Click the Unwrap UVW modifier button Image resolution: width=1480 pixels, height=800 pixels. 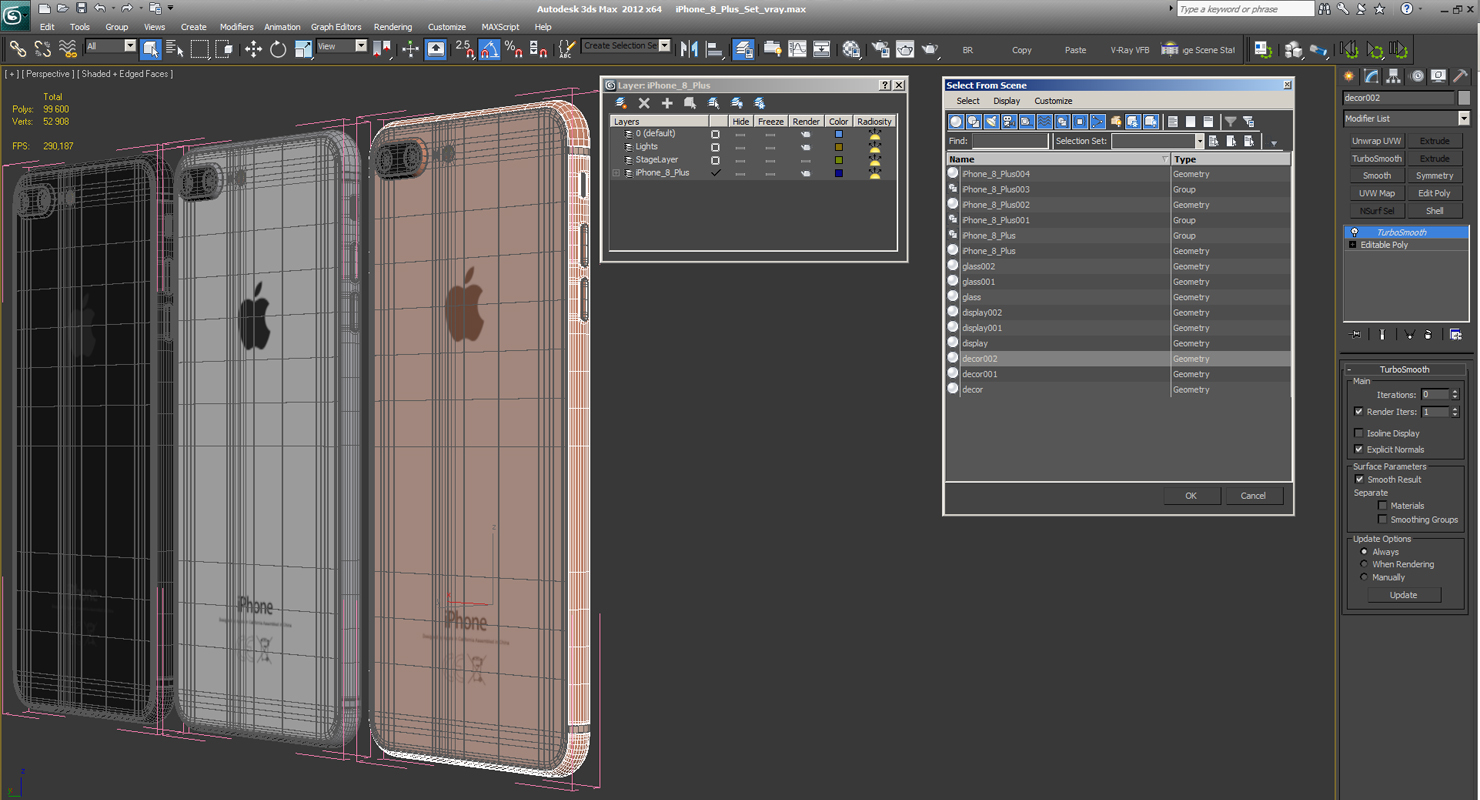coord(1377,141)
